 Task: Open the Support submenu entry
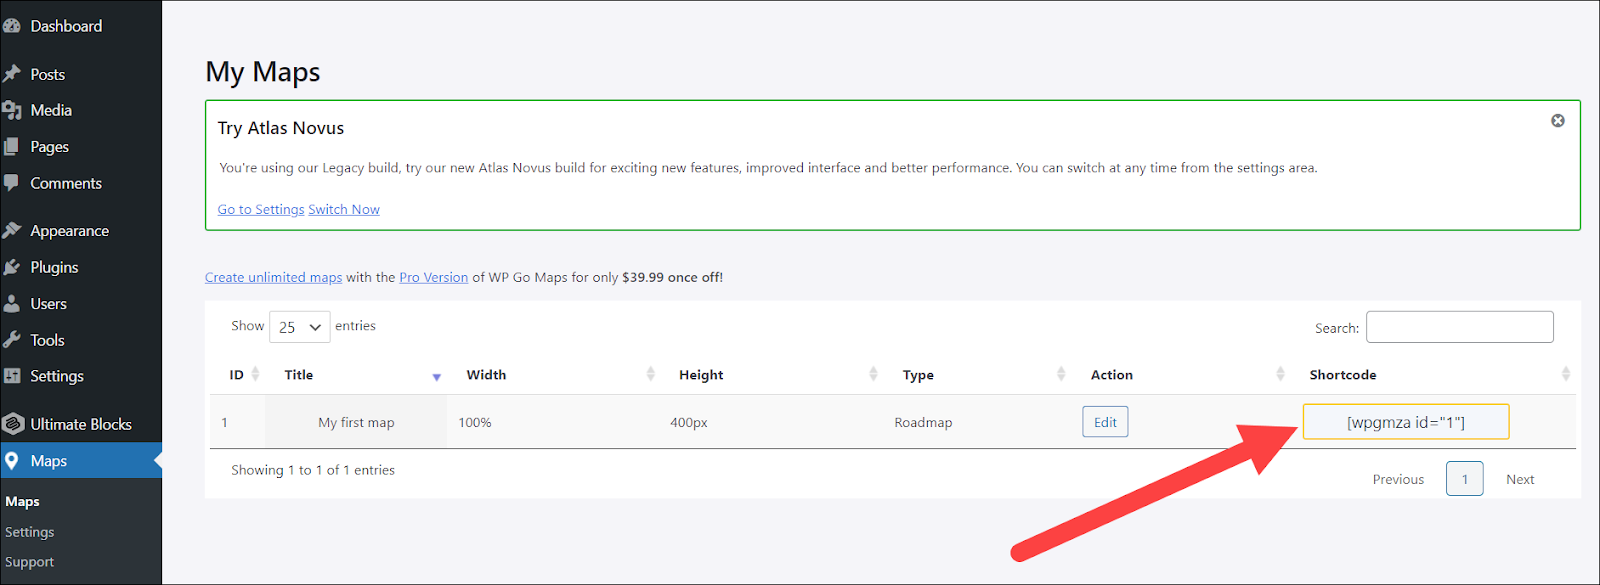(30, 562)
